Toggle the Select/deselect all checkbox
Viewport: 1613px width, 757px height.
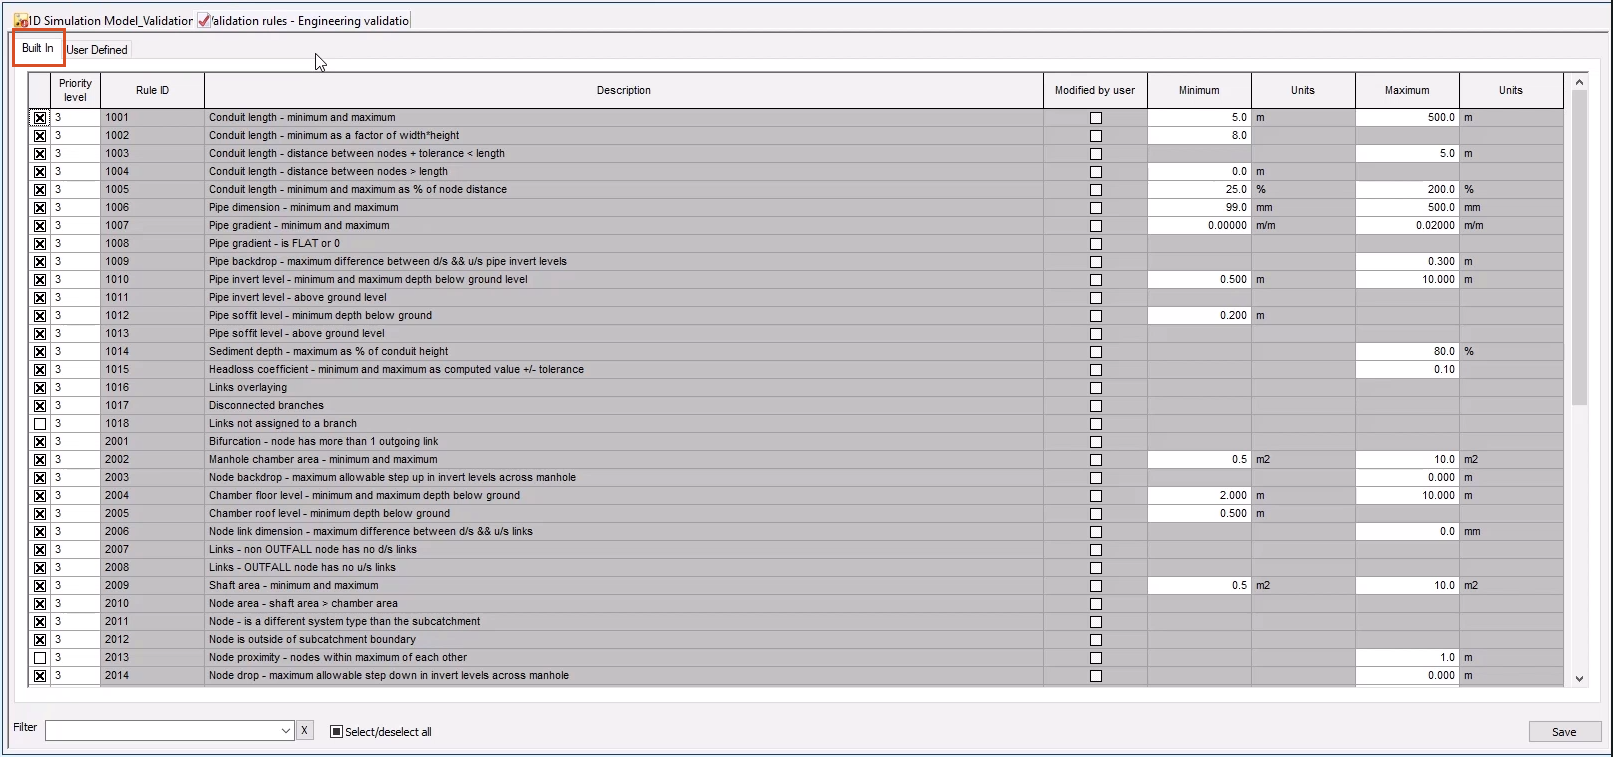pyautogui.click(x=336, y=732)
